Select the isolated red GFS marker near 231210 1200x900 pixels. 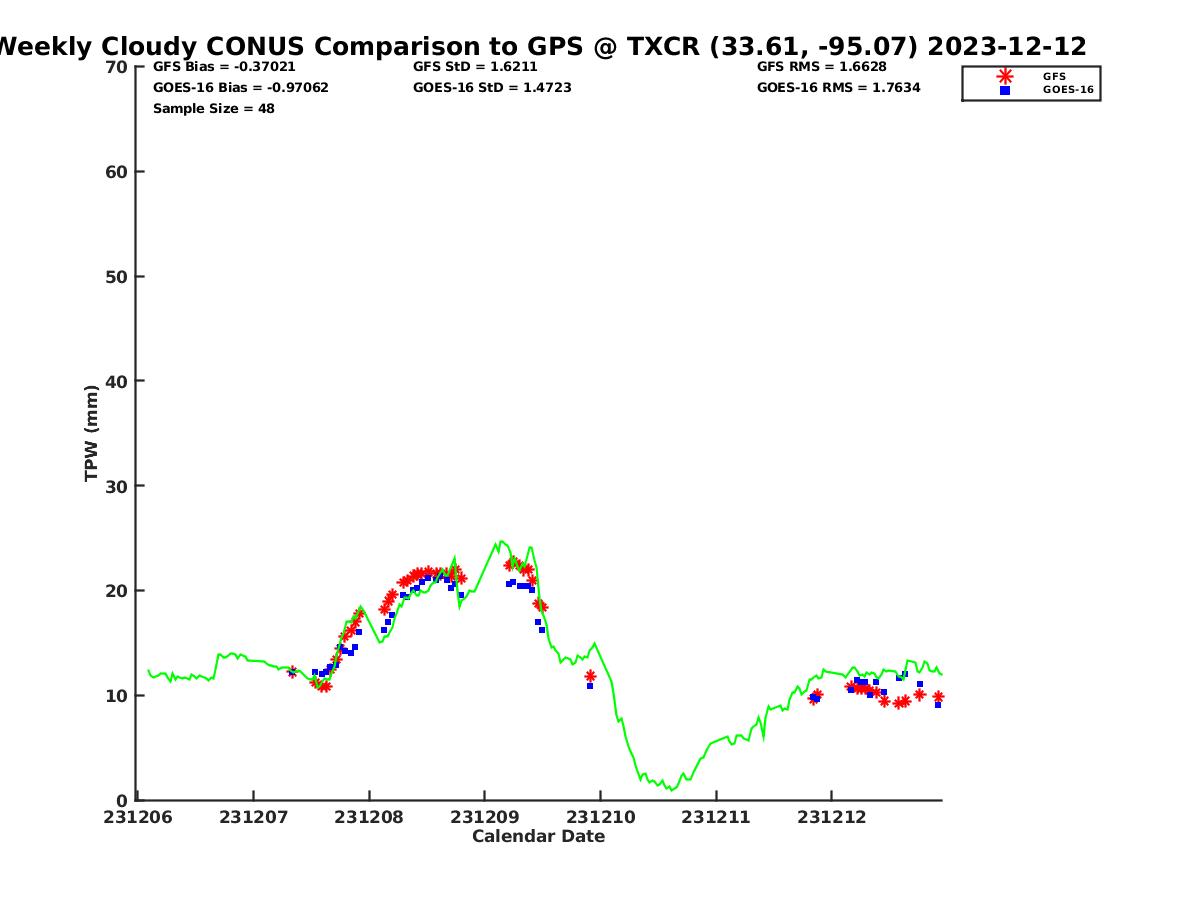tap(590, 676)
